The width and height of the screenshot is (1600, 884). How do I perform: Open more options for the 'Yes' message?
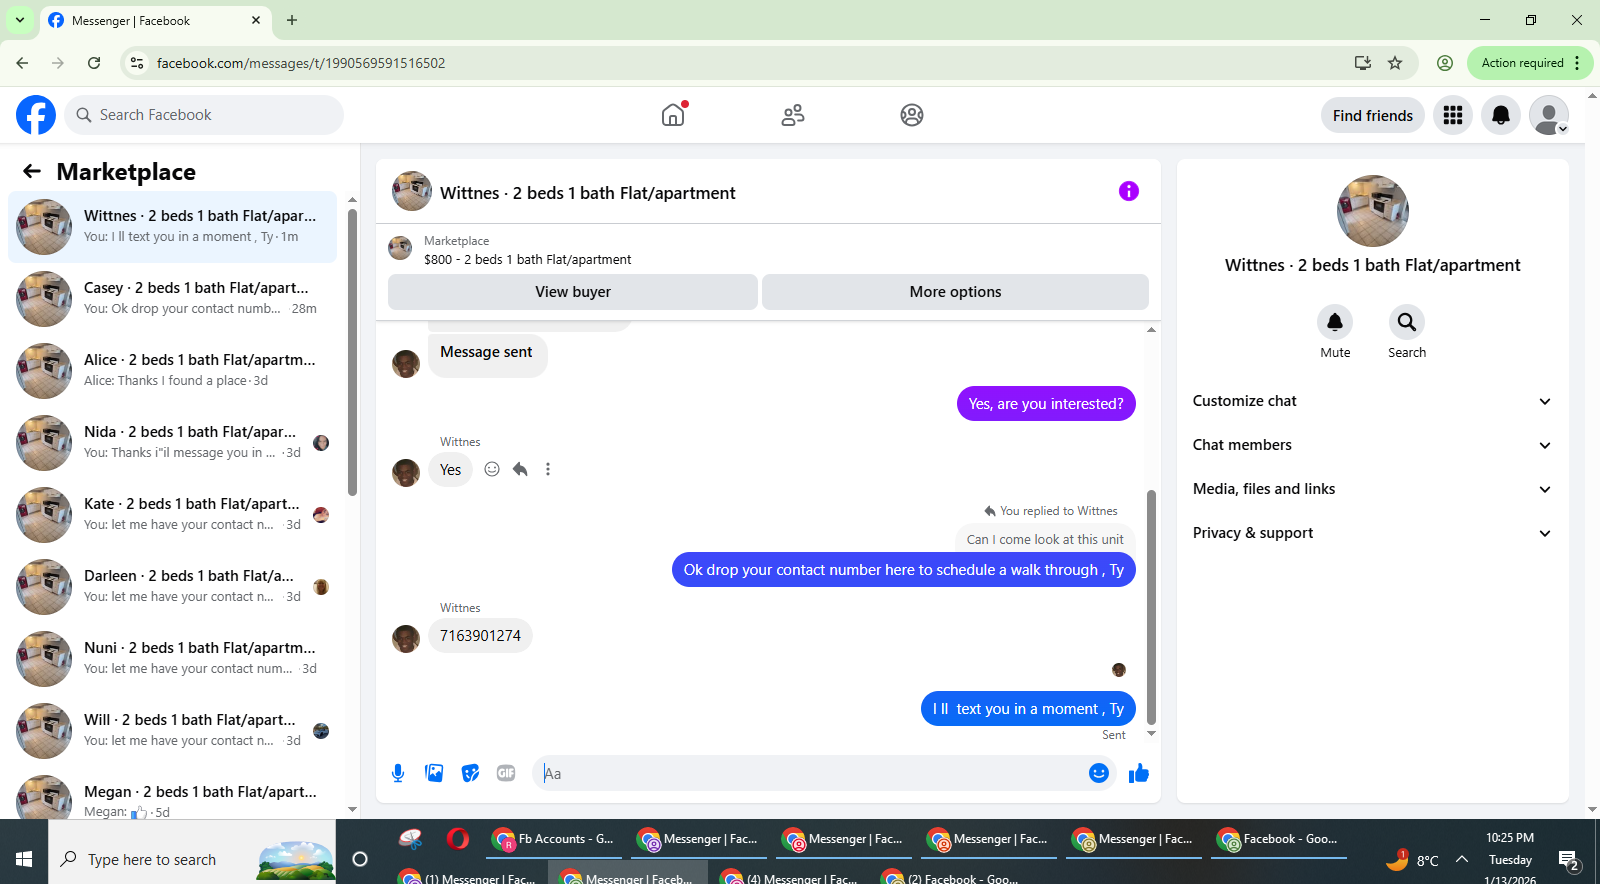point(548,469)
